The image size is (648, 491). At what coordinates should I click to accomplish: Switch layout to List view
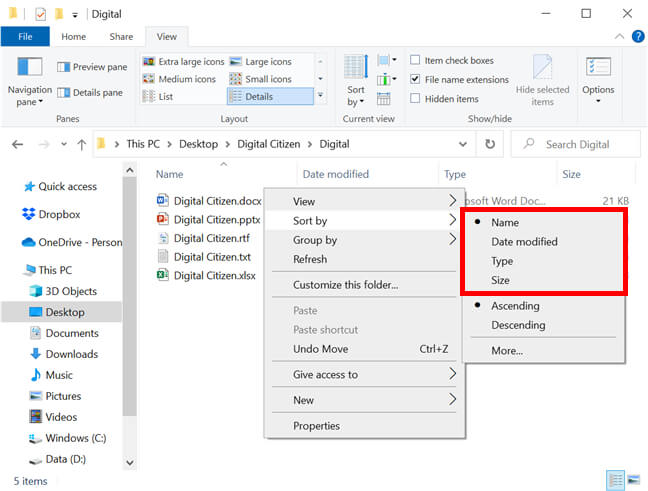tap(158, 97)
